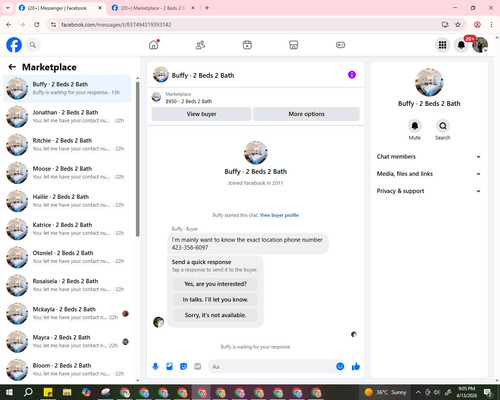Expand Privacy & support section
The height and width of the screenshot is (400, 500).
(x=429, y=191)
